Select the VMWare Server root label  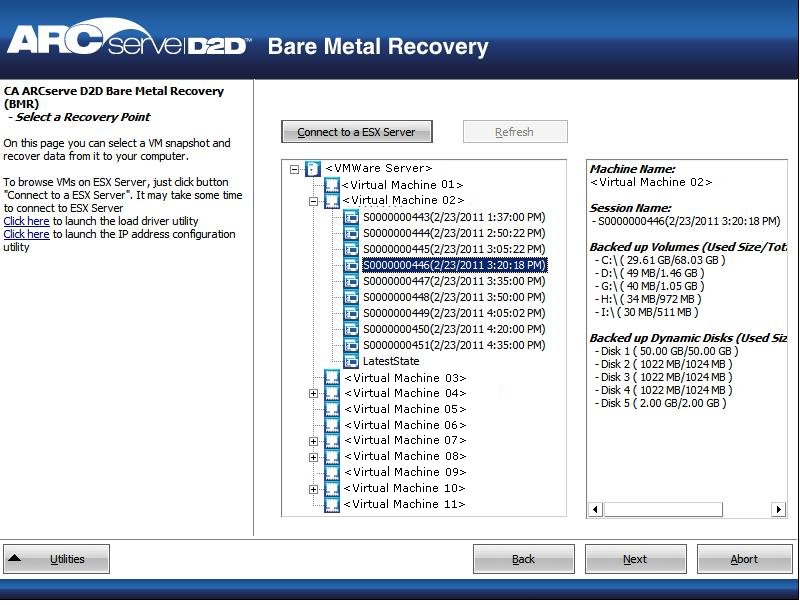379,168
